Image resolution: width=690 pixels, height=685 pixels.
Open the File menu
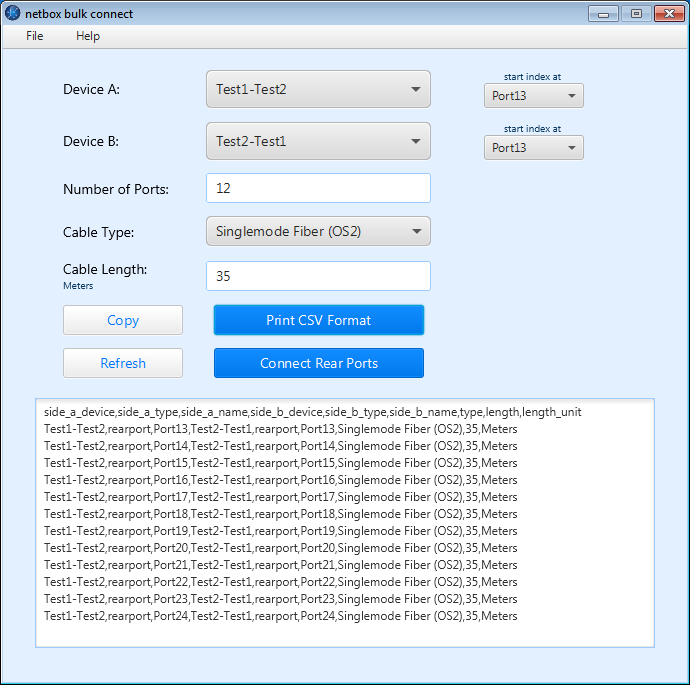(x=34, y=36)
